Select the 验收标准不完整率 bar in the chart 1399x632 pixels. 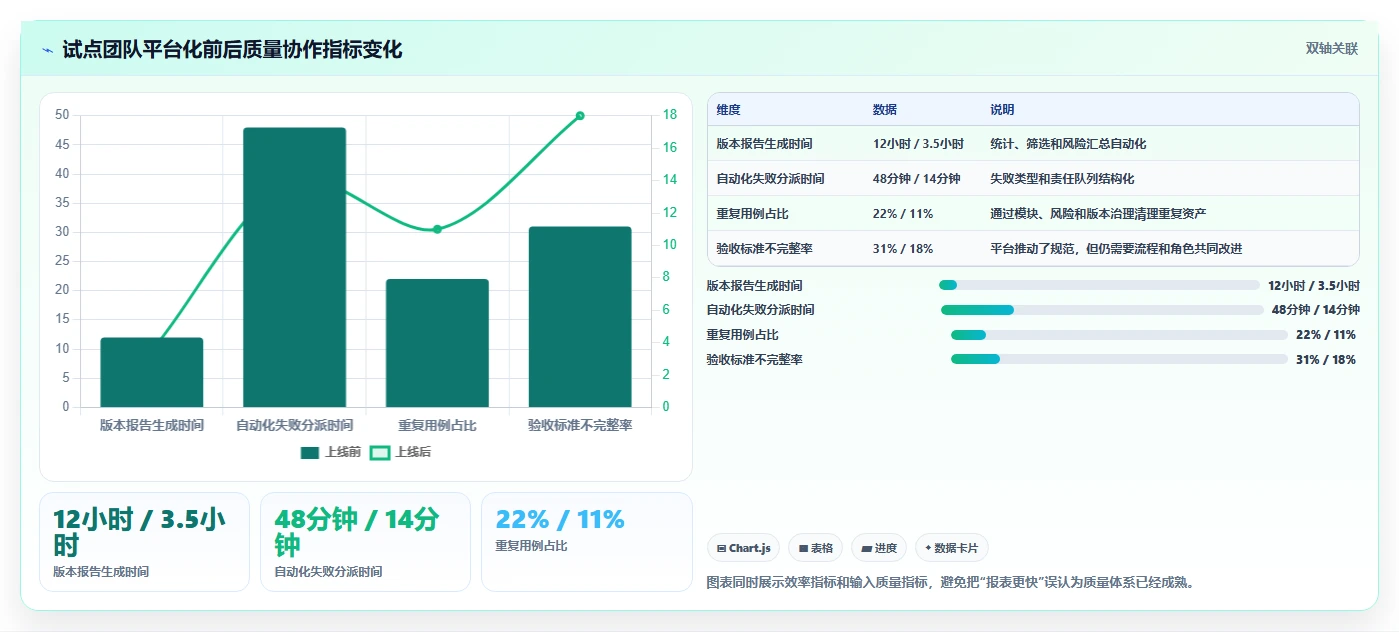point(580,317)
